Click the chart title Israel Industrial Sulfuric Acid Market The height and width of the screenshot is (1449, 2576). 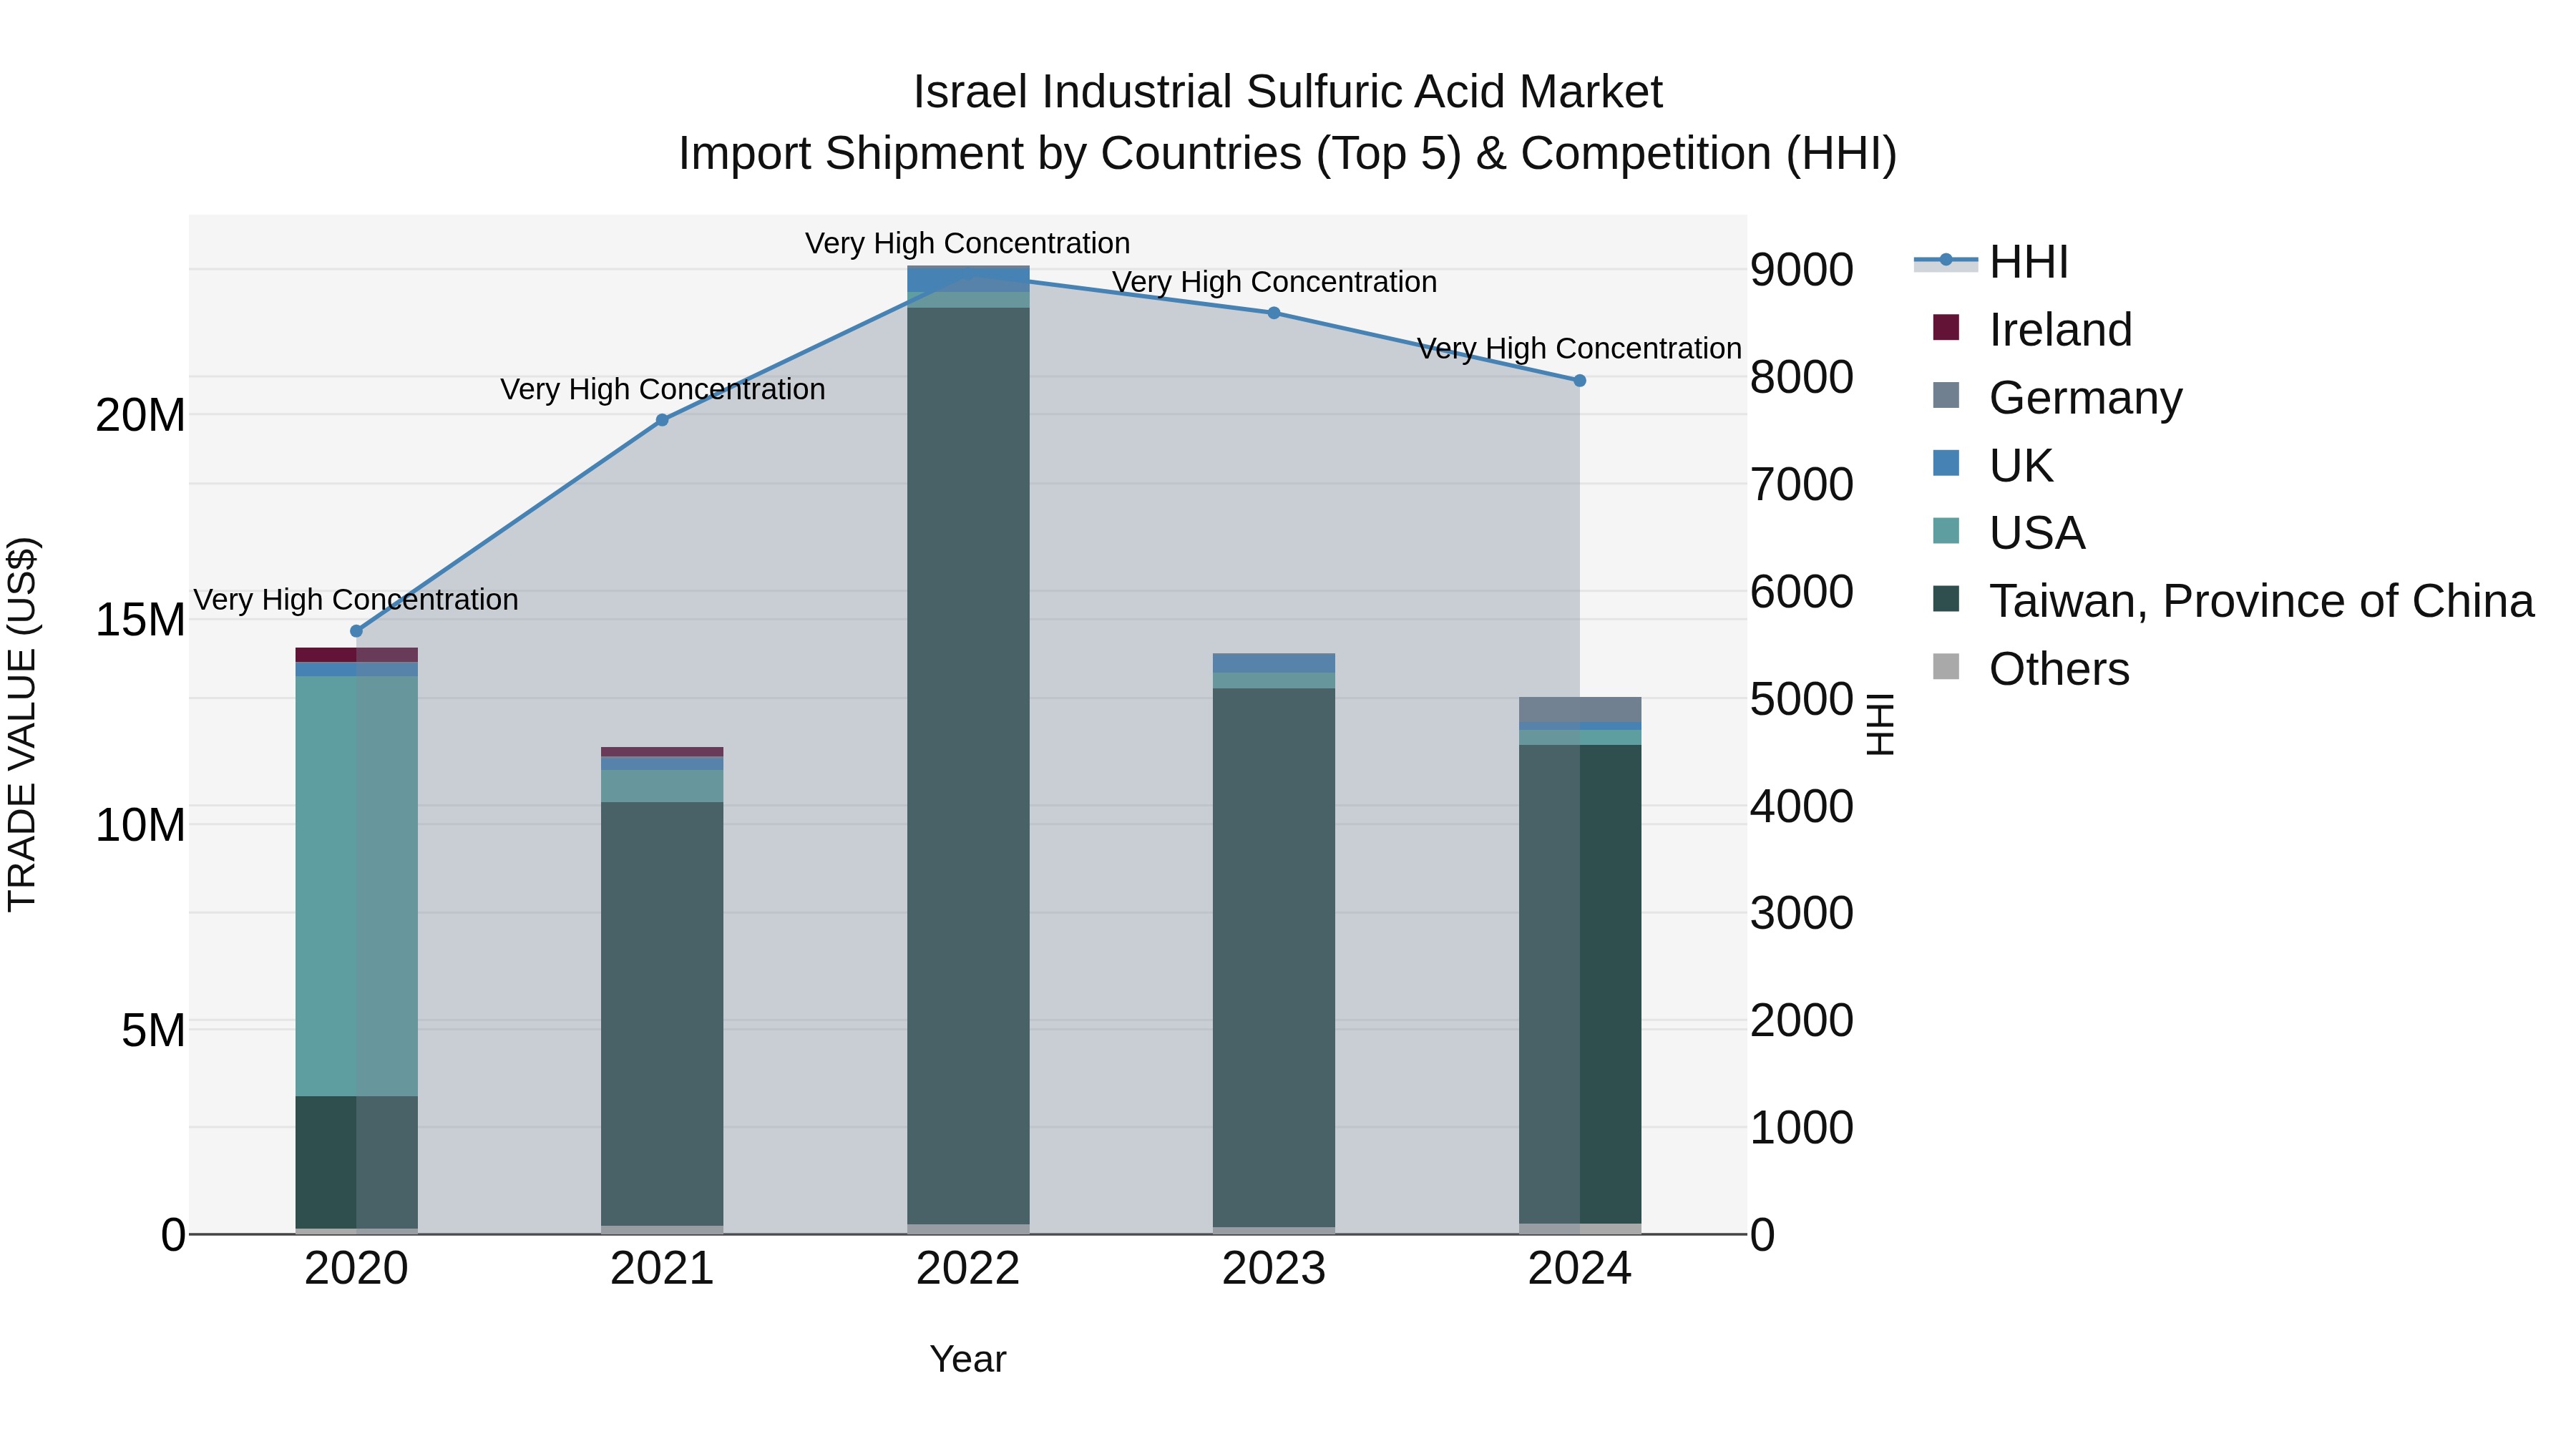(x=1288, y=92)
